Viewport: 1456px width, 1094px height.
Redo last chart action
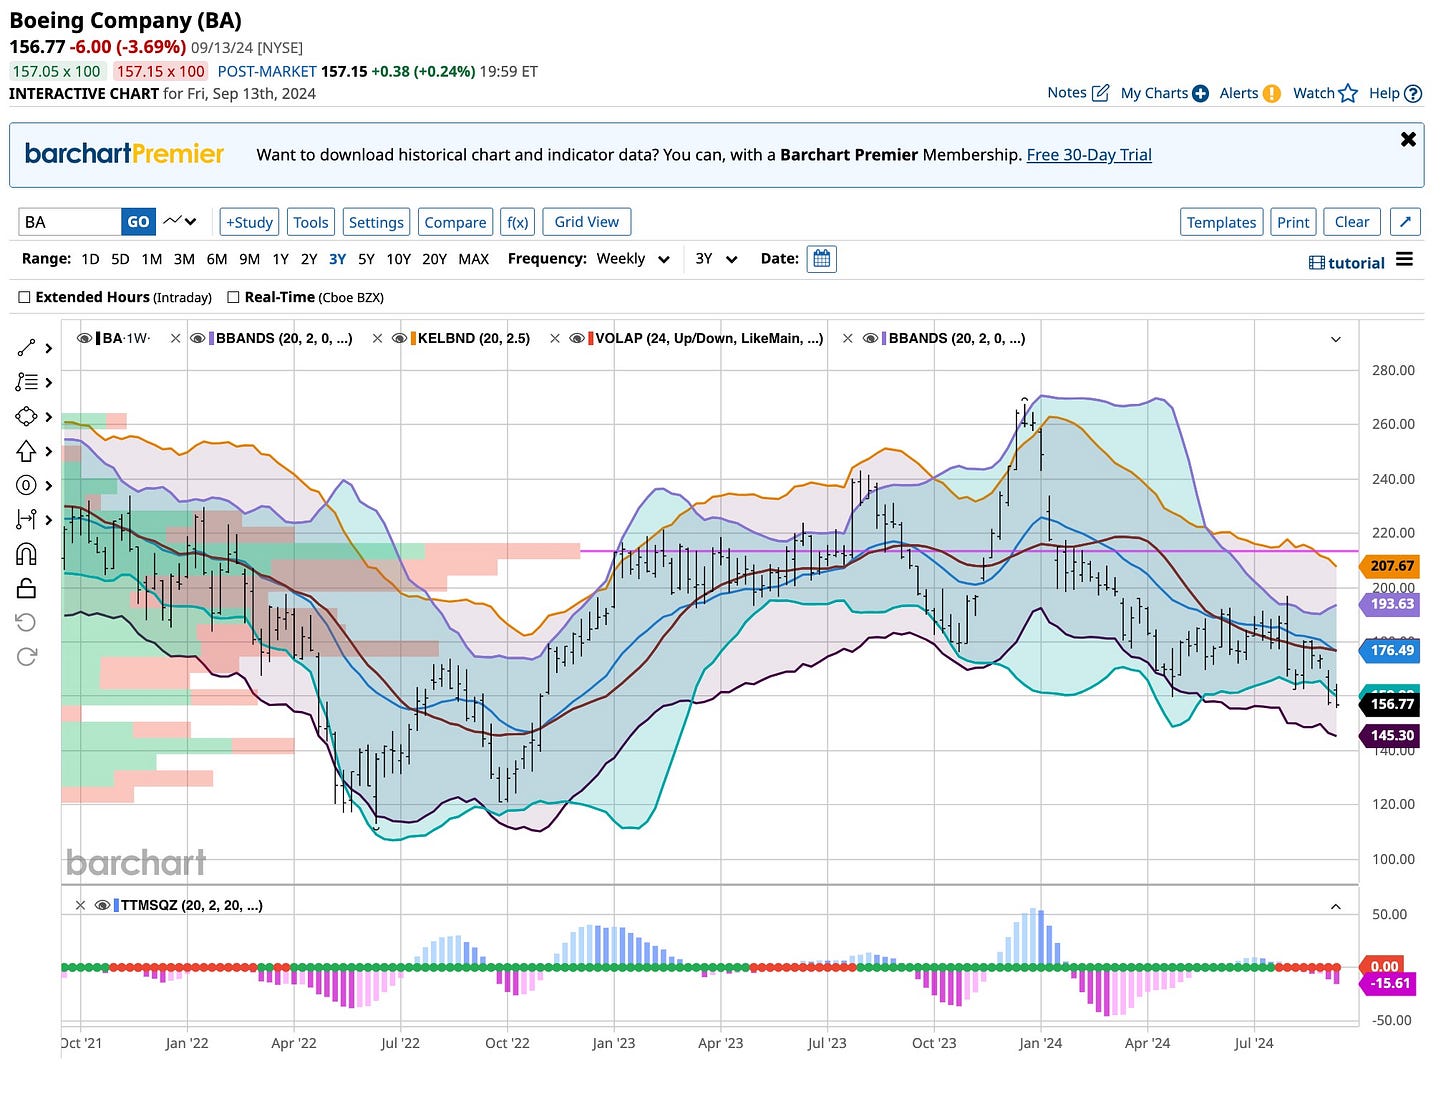point(27,656)
